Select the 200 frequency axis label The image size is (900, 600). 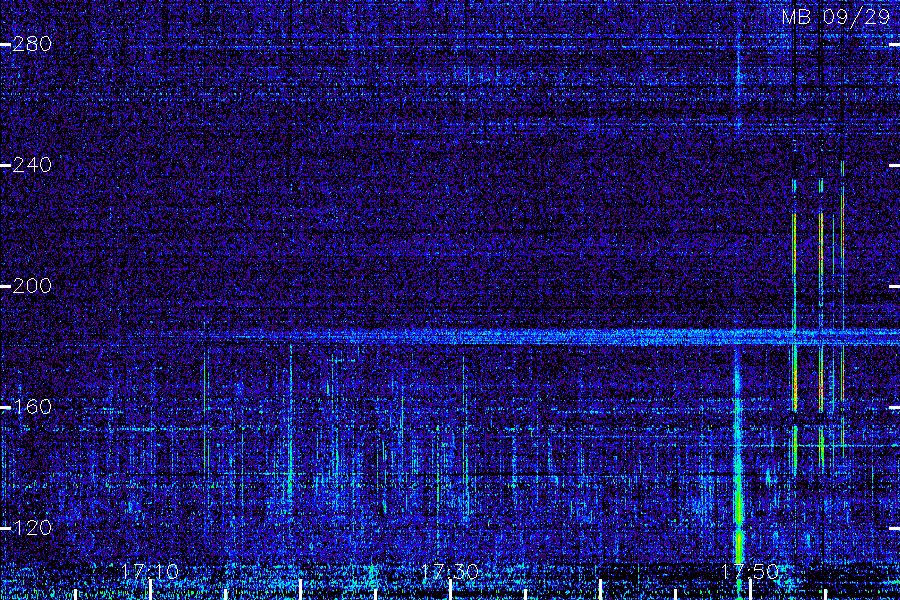click(32, 286)
